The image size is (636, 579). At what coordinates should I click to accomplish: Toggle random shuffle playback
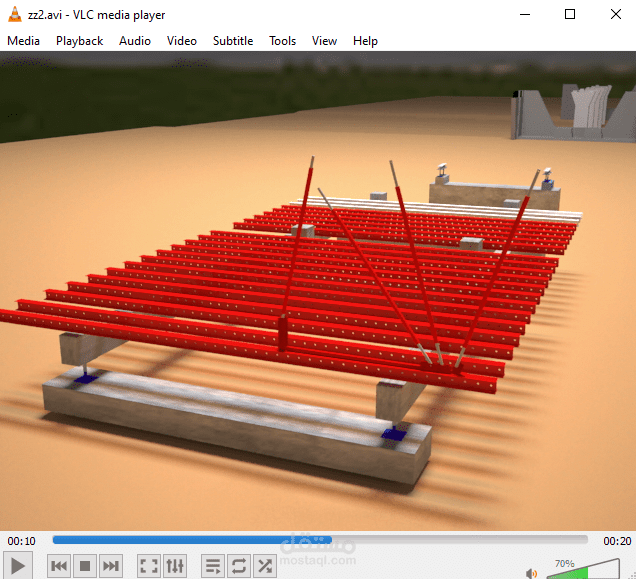265,566
